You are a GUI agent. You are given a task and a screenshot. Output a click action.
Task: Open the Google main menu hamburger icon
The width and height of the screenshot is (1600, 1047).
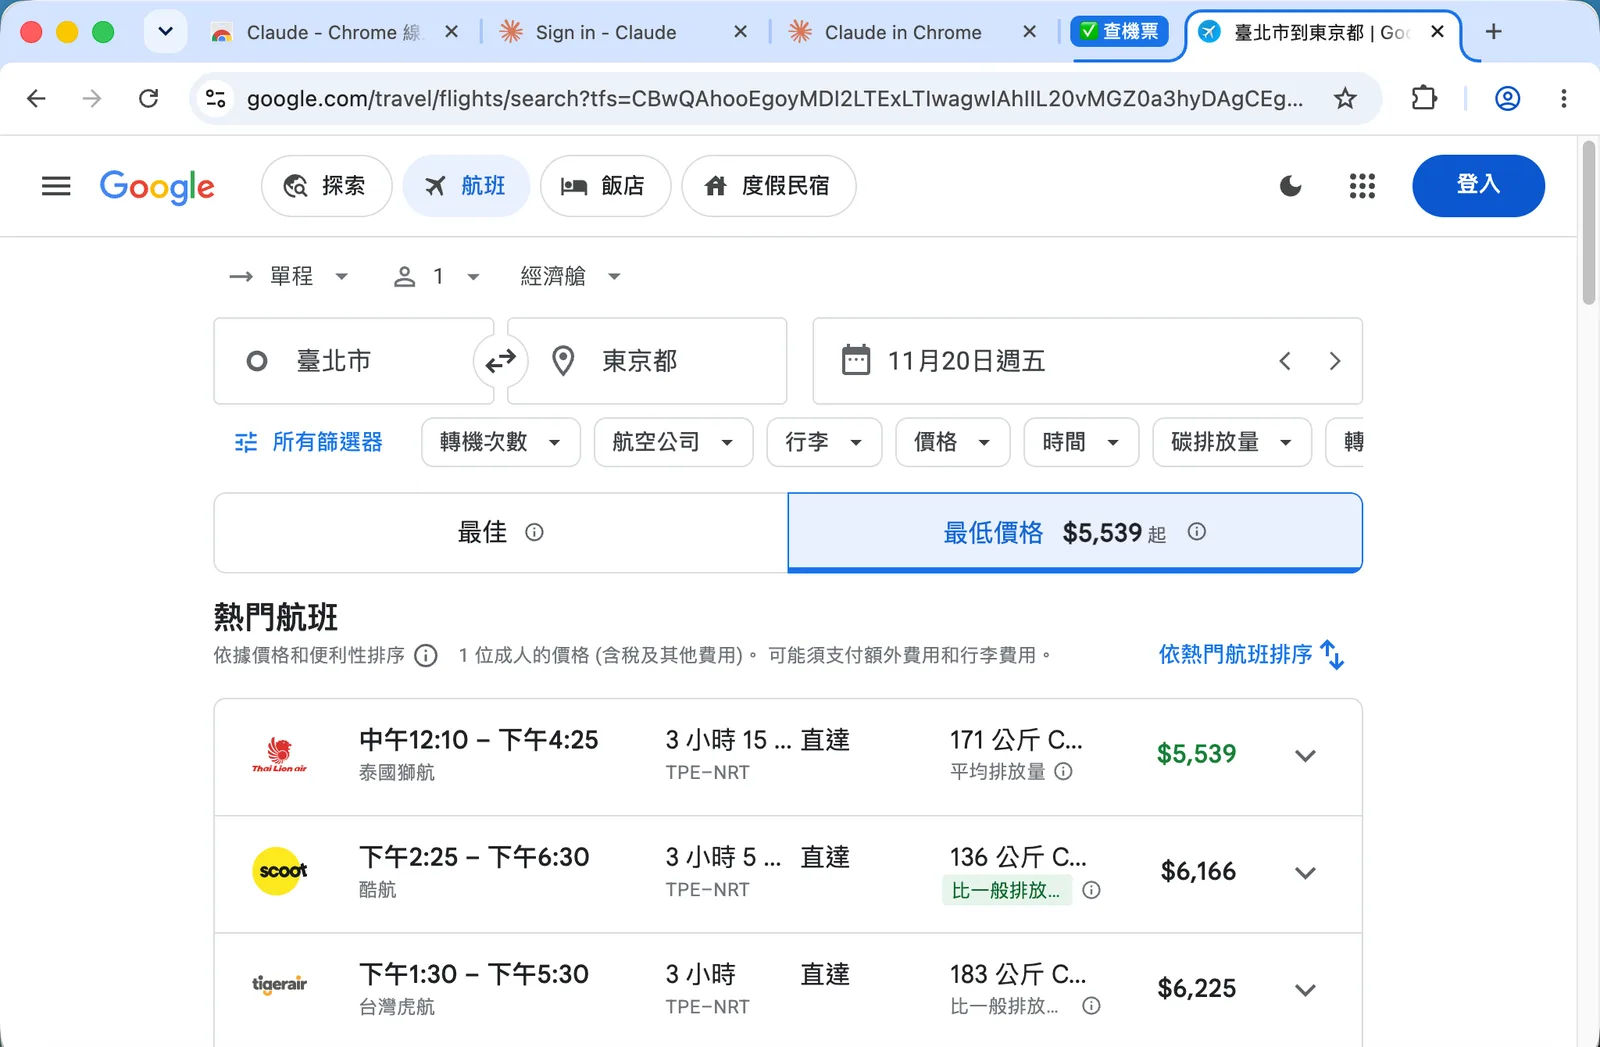(x=56, y=186)
